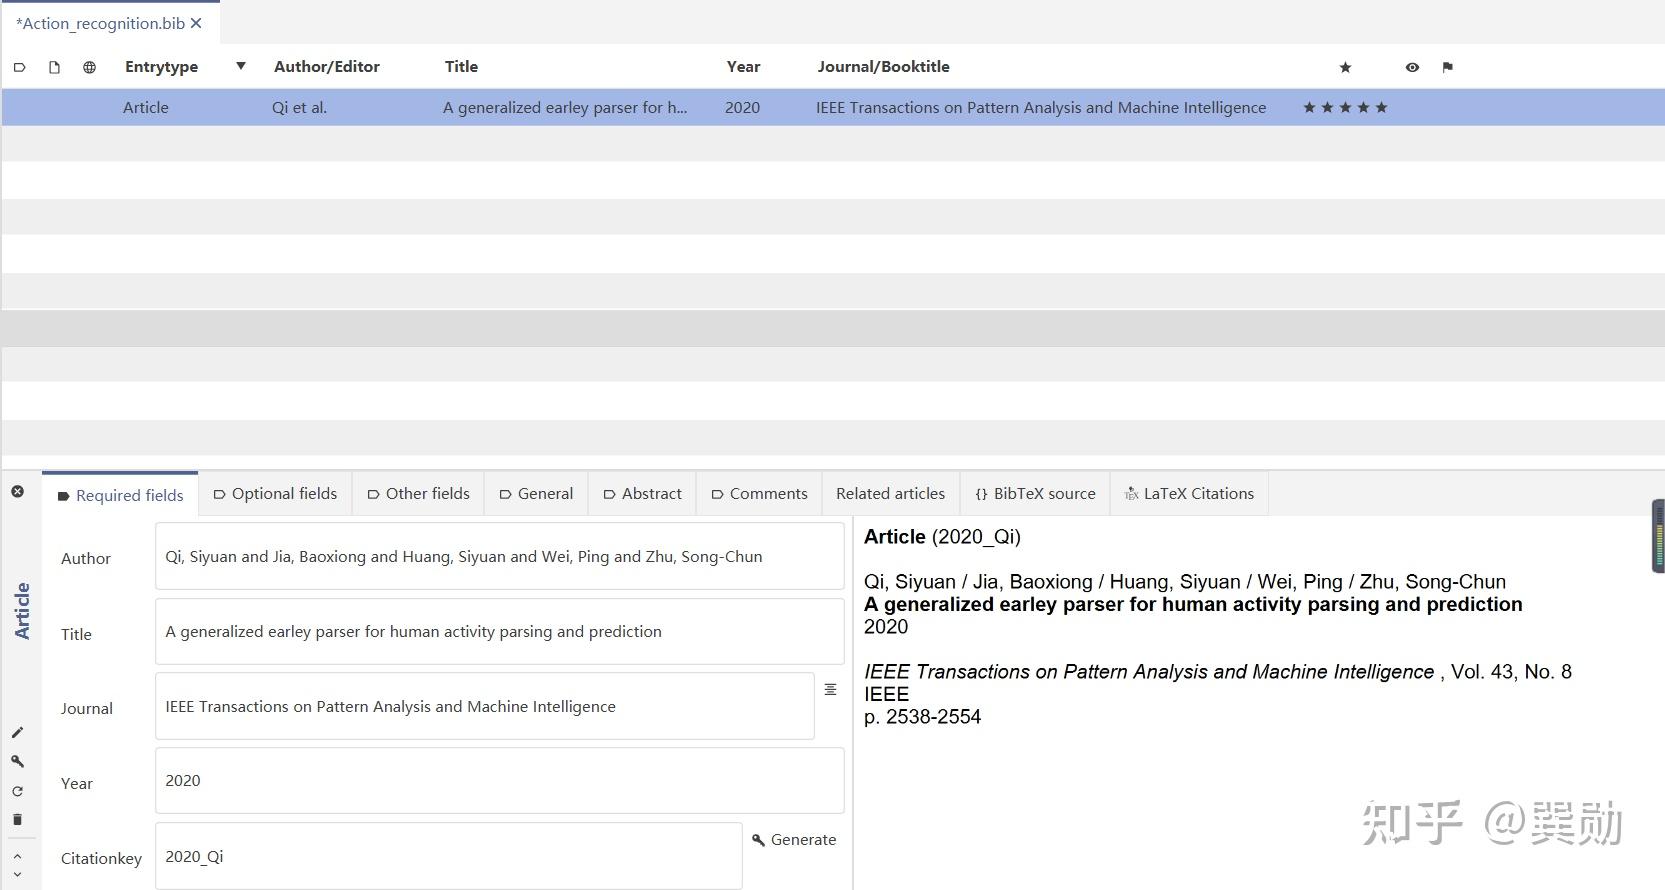The width and height of the screenshot is (1665, 890).
Task: Click the refresh icon to update bibliographic data
Action: pyautogui.click(x=17, y=791)
